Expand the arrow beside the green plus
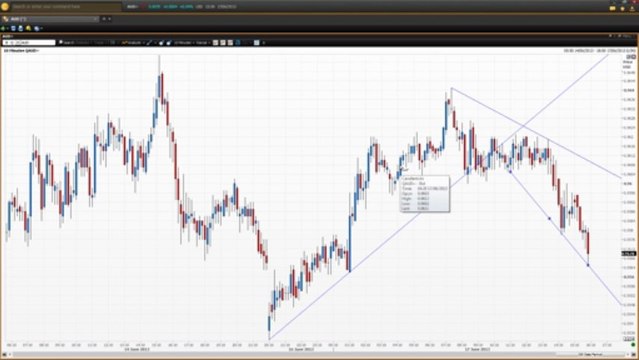The height and width of the screenshot is (360, 639). click(x=7, y=29)
